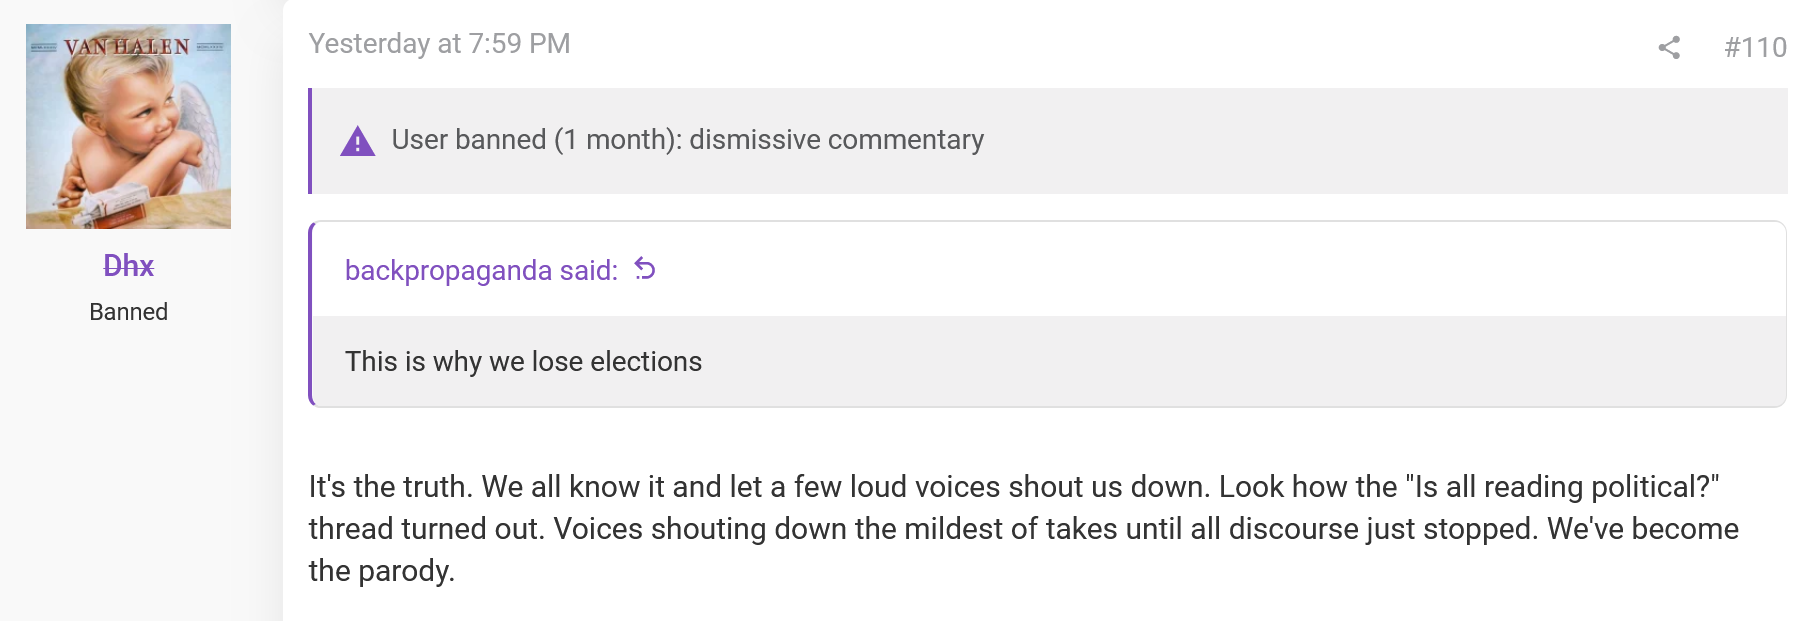1800x621 pixels.
Task: Click the 'Banned' user title under Dhx
Action: pos(129,312)
